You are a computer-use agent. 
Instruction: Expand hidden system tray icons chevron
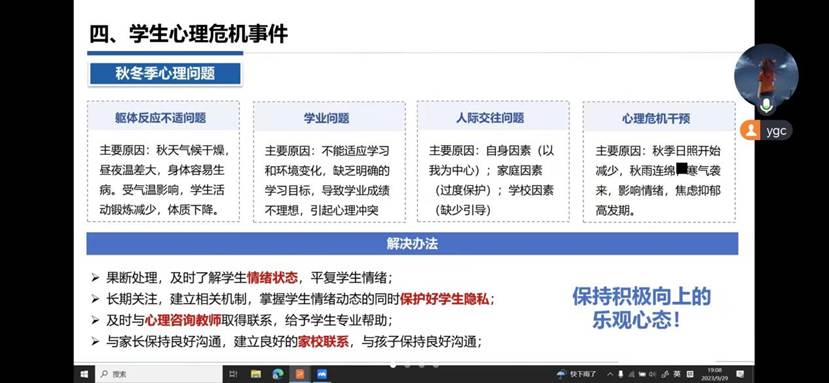(610, 374)
